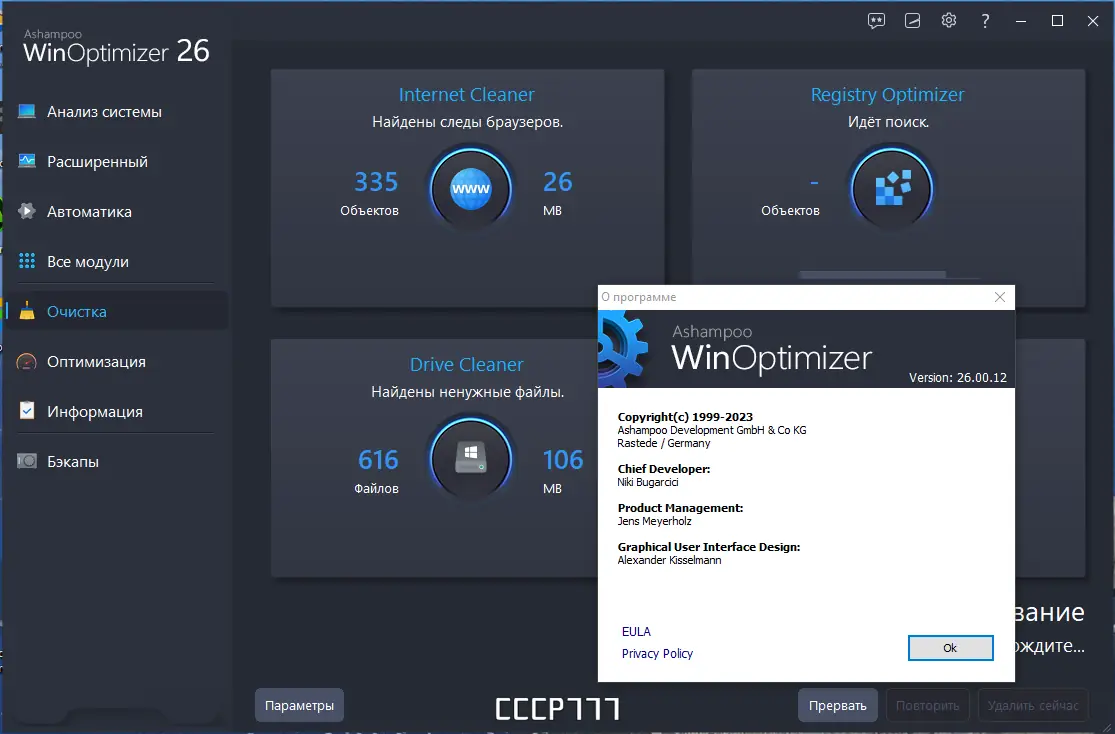Screen dimensions: 1115x734
Task: Click the Оптимизация speedometer icon
Action: (x=27, y=361)
